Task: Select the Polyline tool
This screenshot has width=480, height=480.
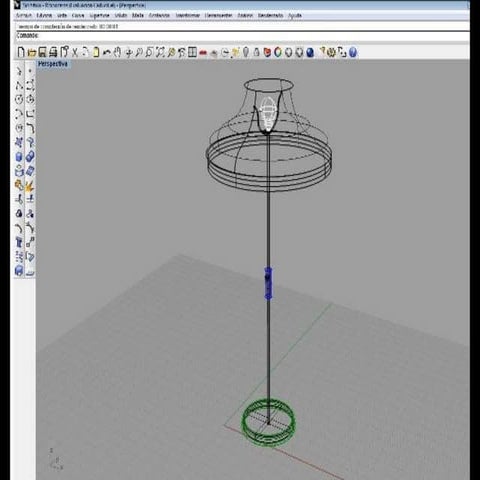Action: click(x=19, y=85)
